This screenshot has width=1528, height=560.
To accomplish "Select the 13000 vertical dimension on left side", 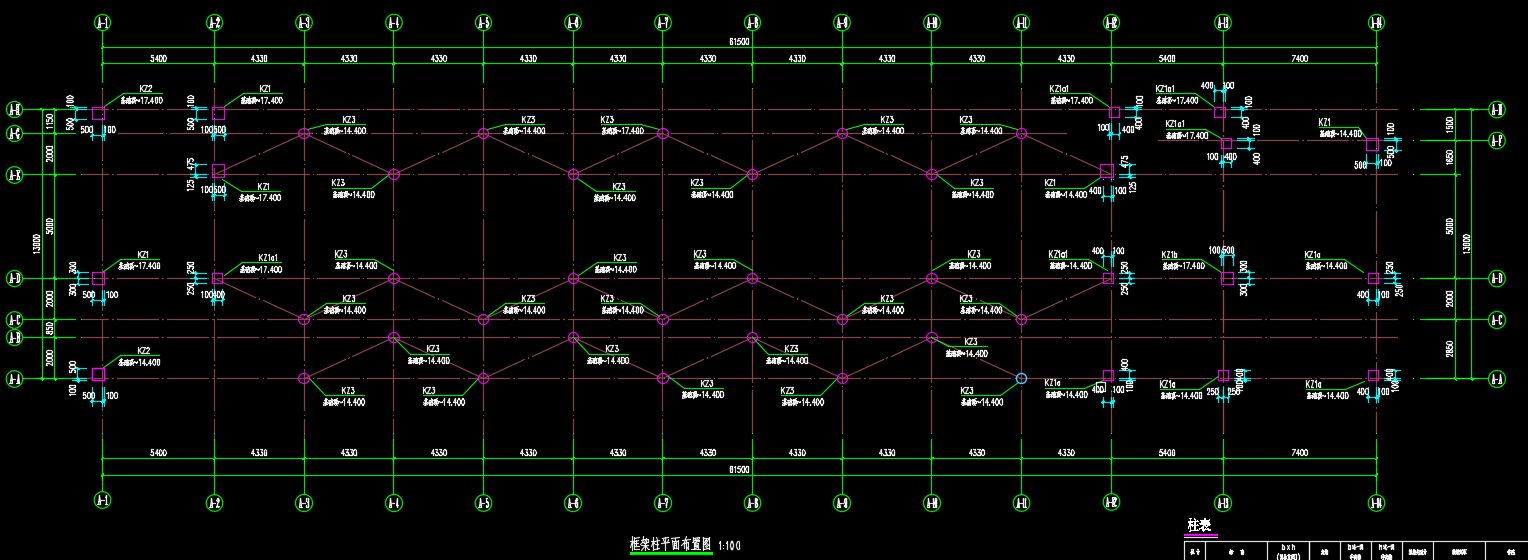I will (x=36, y=243).
